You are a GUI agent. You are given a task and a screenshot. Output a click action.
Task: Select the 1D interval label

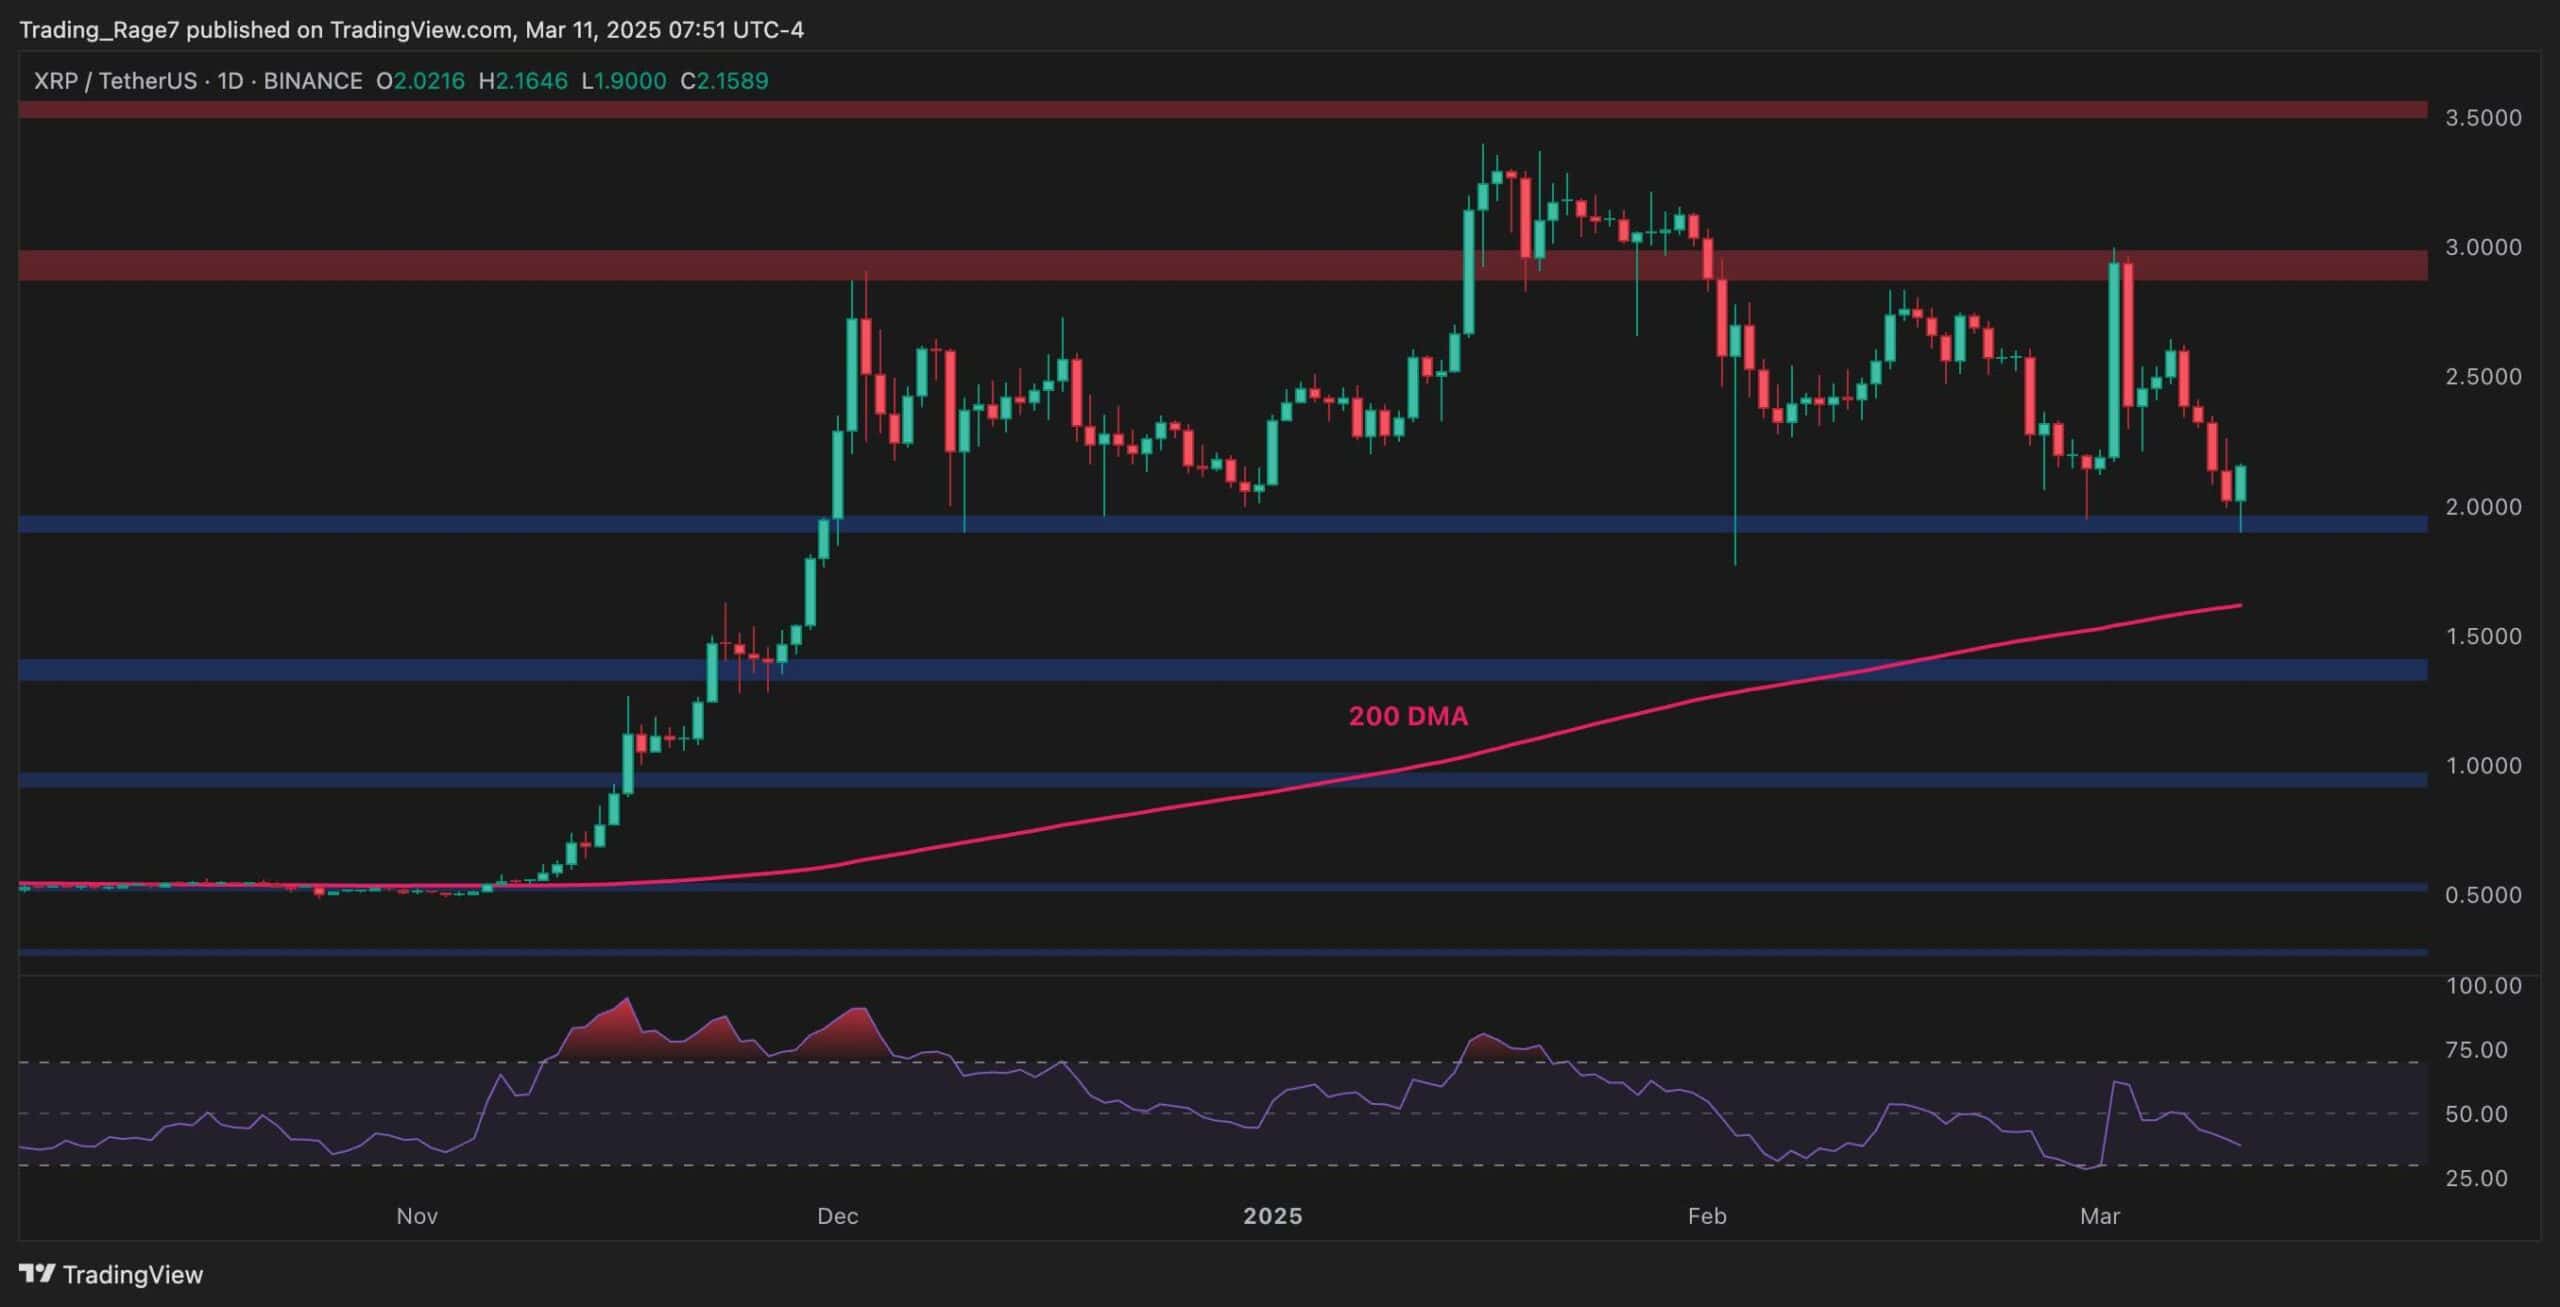[x=230, y=81]
